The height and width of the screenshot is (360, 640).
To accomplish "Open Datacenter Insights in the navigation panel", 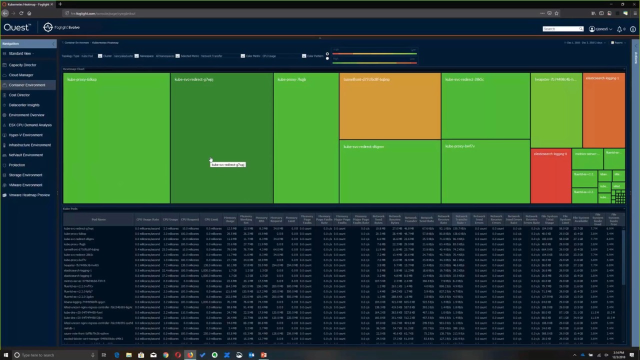I will click(24, 105).
